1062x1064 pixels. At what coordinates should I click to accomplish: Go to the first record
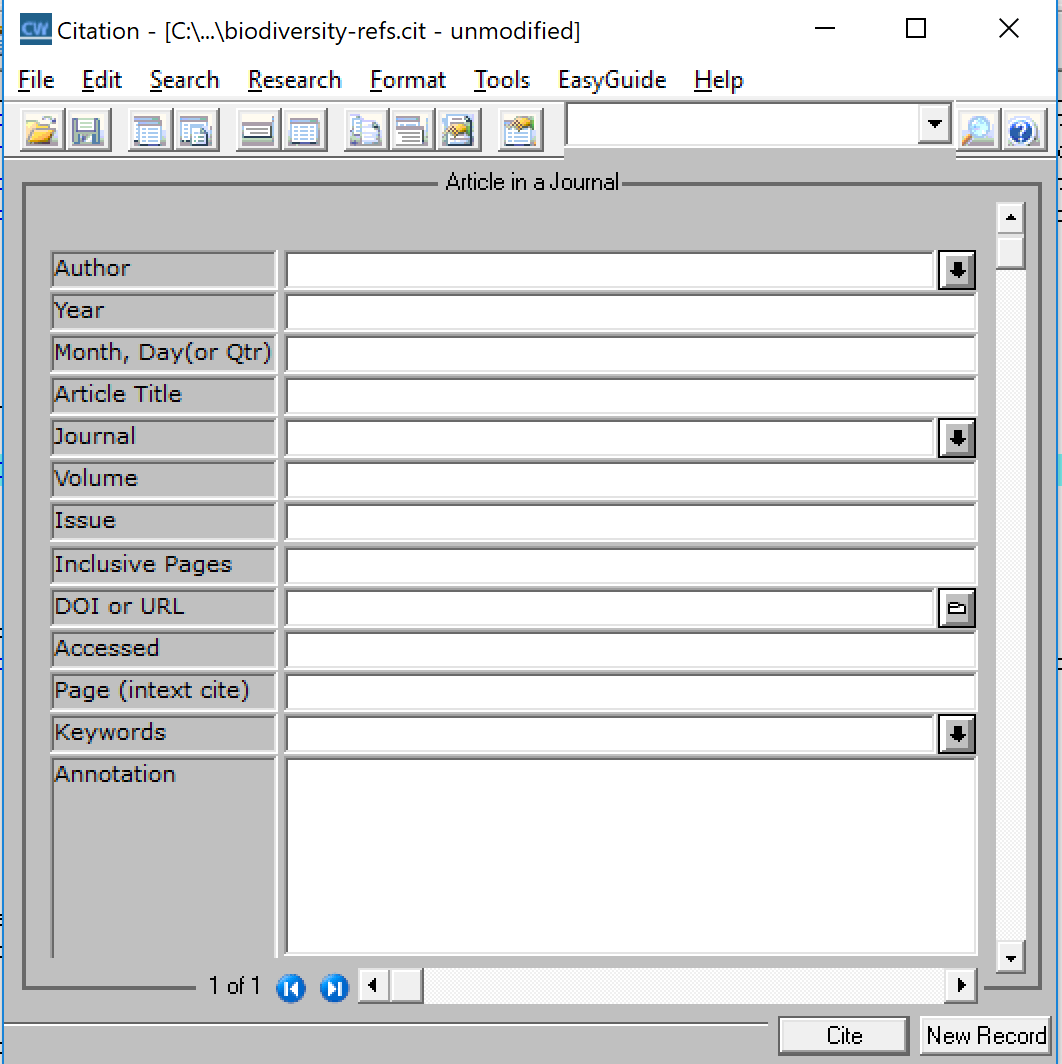click(x=290, y=988)
